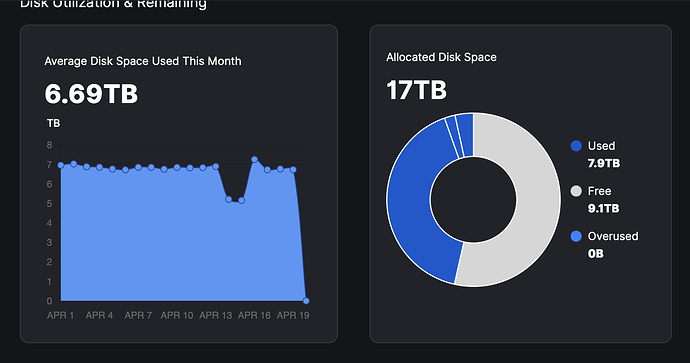Viewport: 690px width, 363px height.
Task: Click the APR 19 axis label
Action: [293, 315]
